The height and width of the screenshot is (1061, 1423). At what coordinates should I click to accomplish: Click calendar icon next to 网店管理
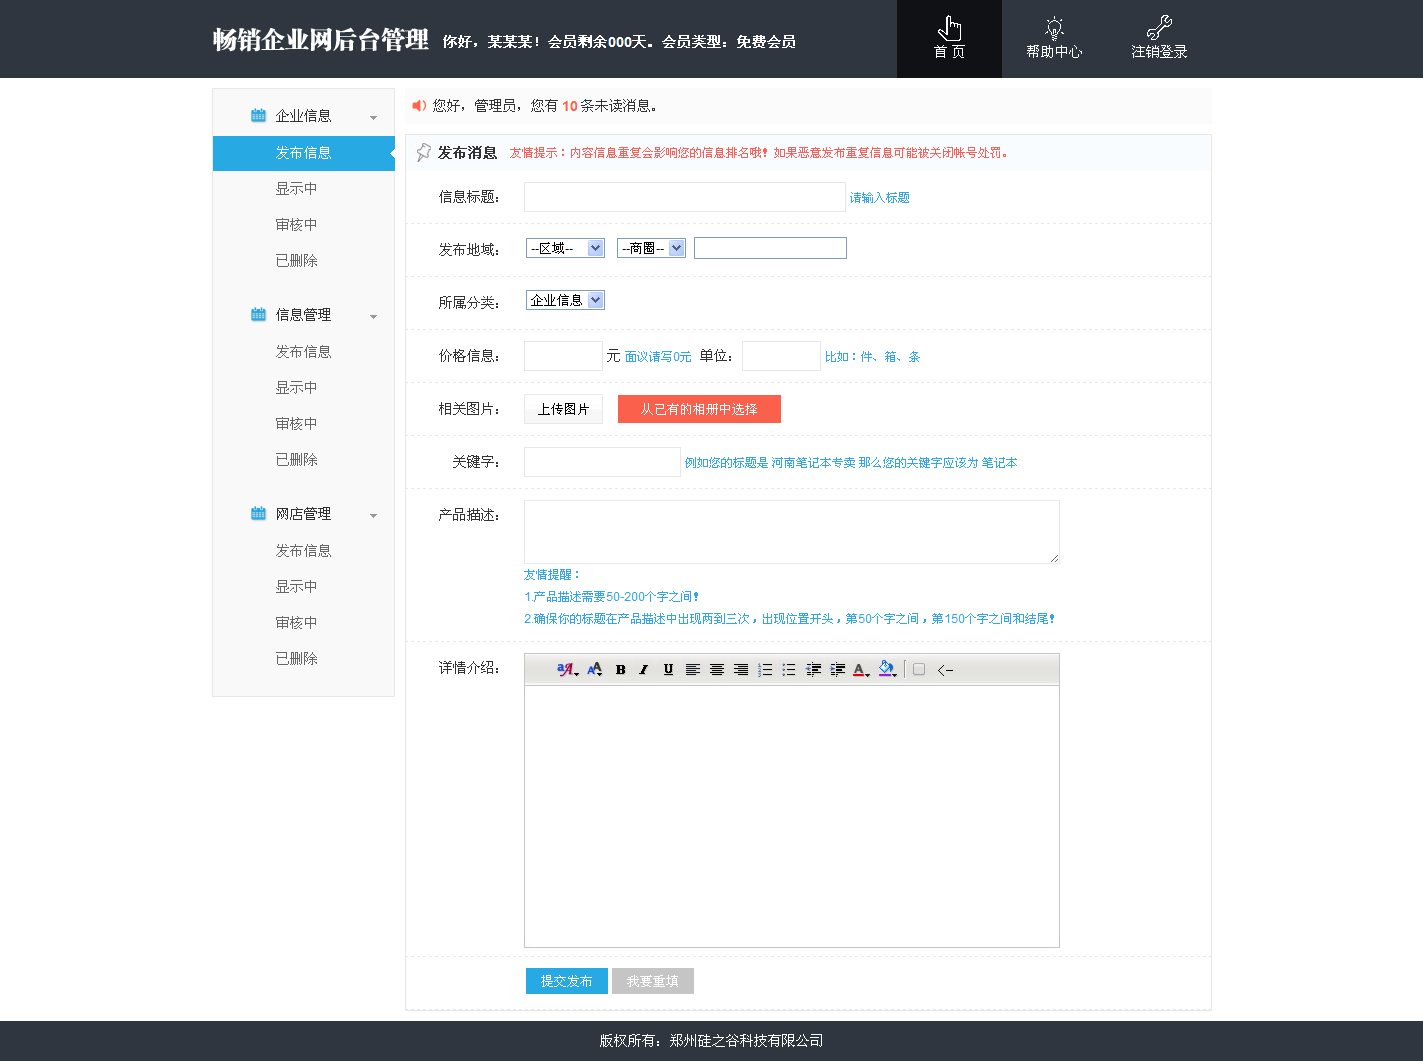coord(258,513)
